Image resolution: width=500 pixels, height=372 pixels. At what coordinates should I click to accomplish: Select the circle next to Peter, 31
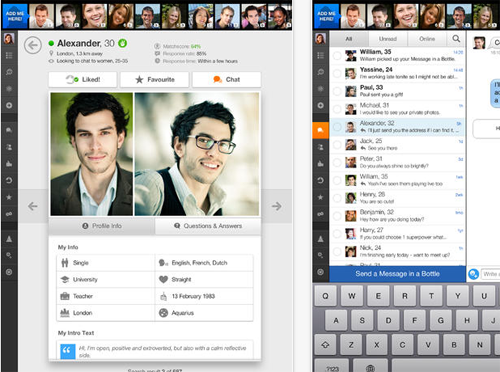(x=337, y=162)
